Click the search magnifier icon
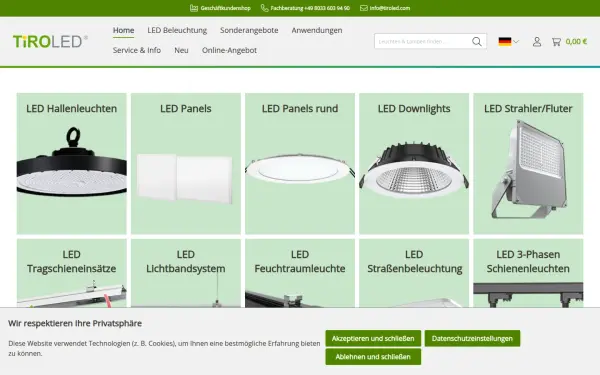 [x=476, y=41]
